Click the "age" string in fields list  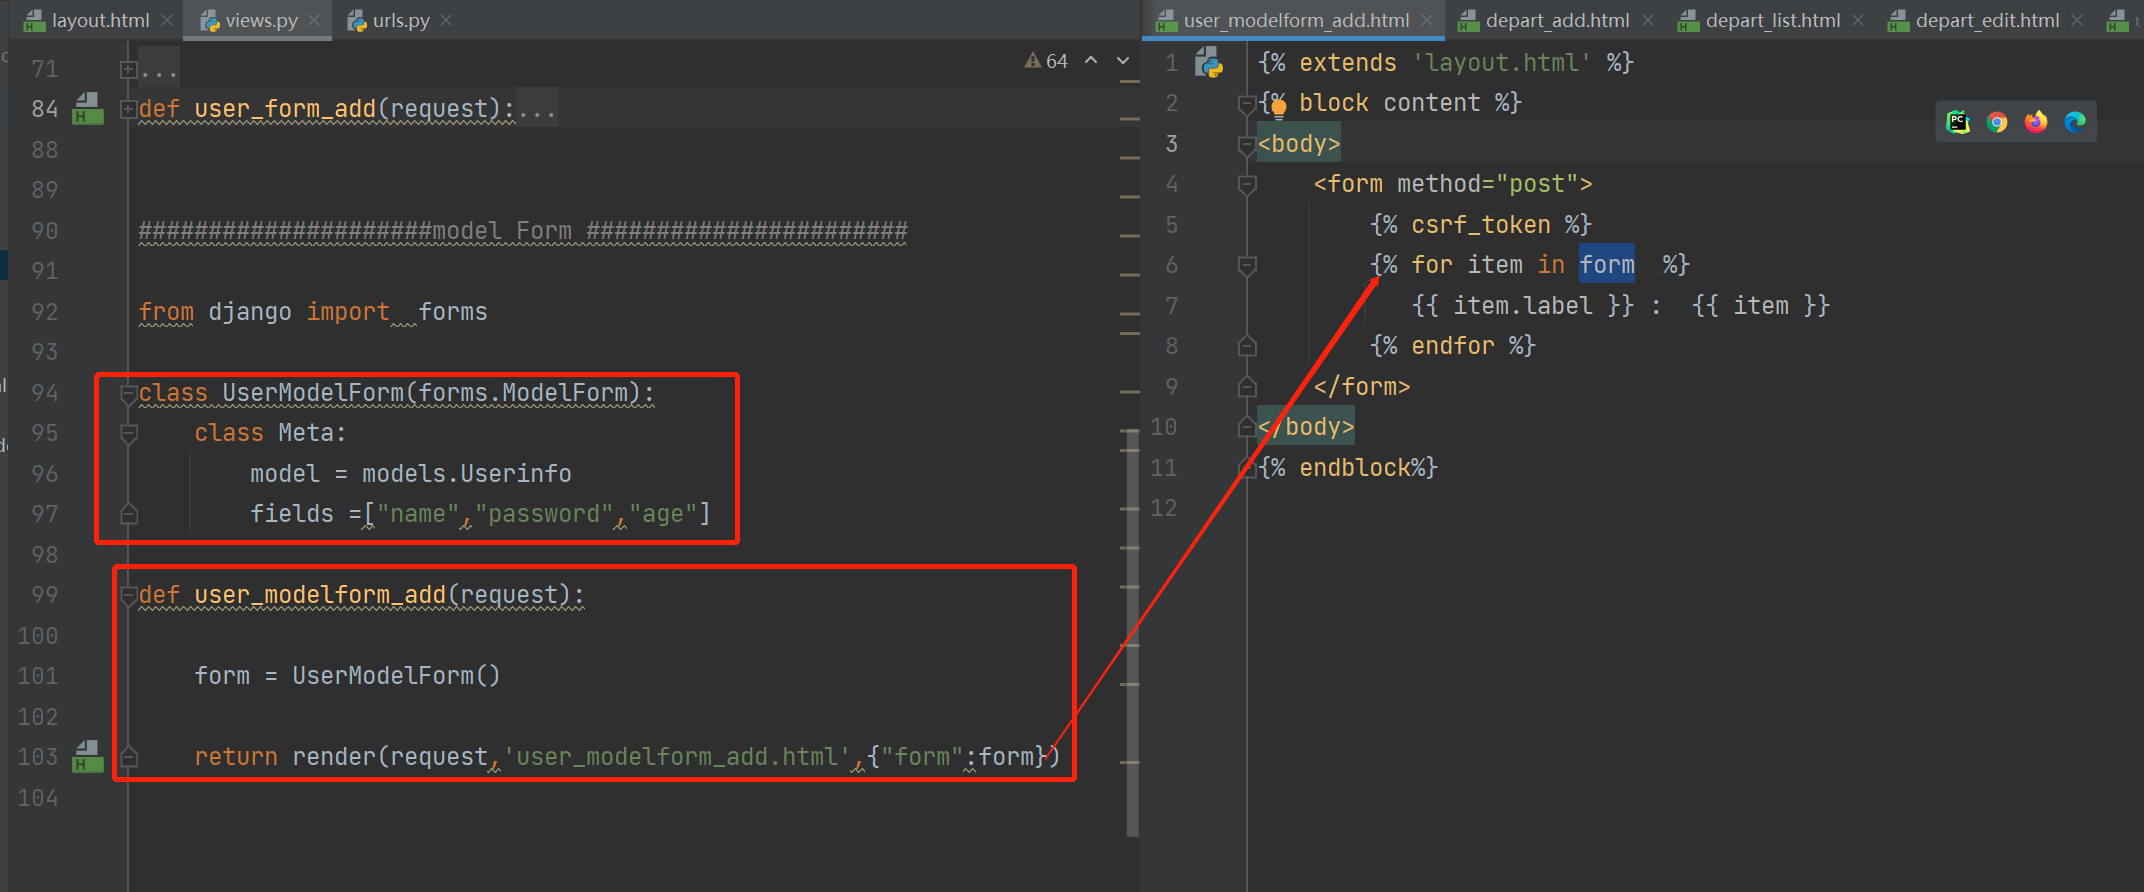(663, 514)
